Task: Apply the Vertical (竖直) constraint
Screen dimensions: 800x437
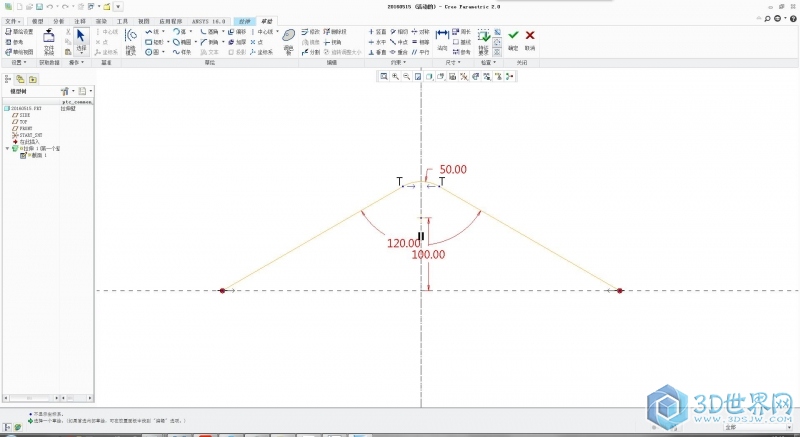Action: tap(378, 32)
